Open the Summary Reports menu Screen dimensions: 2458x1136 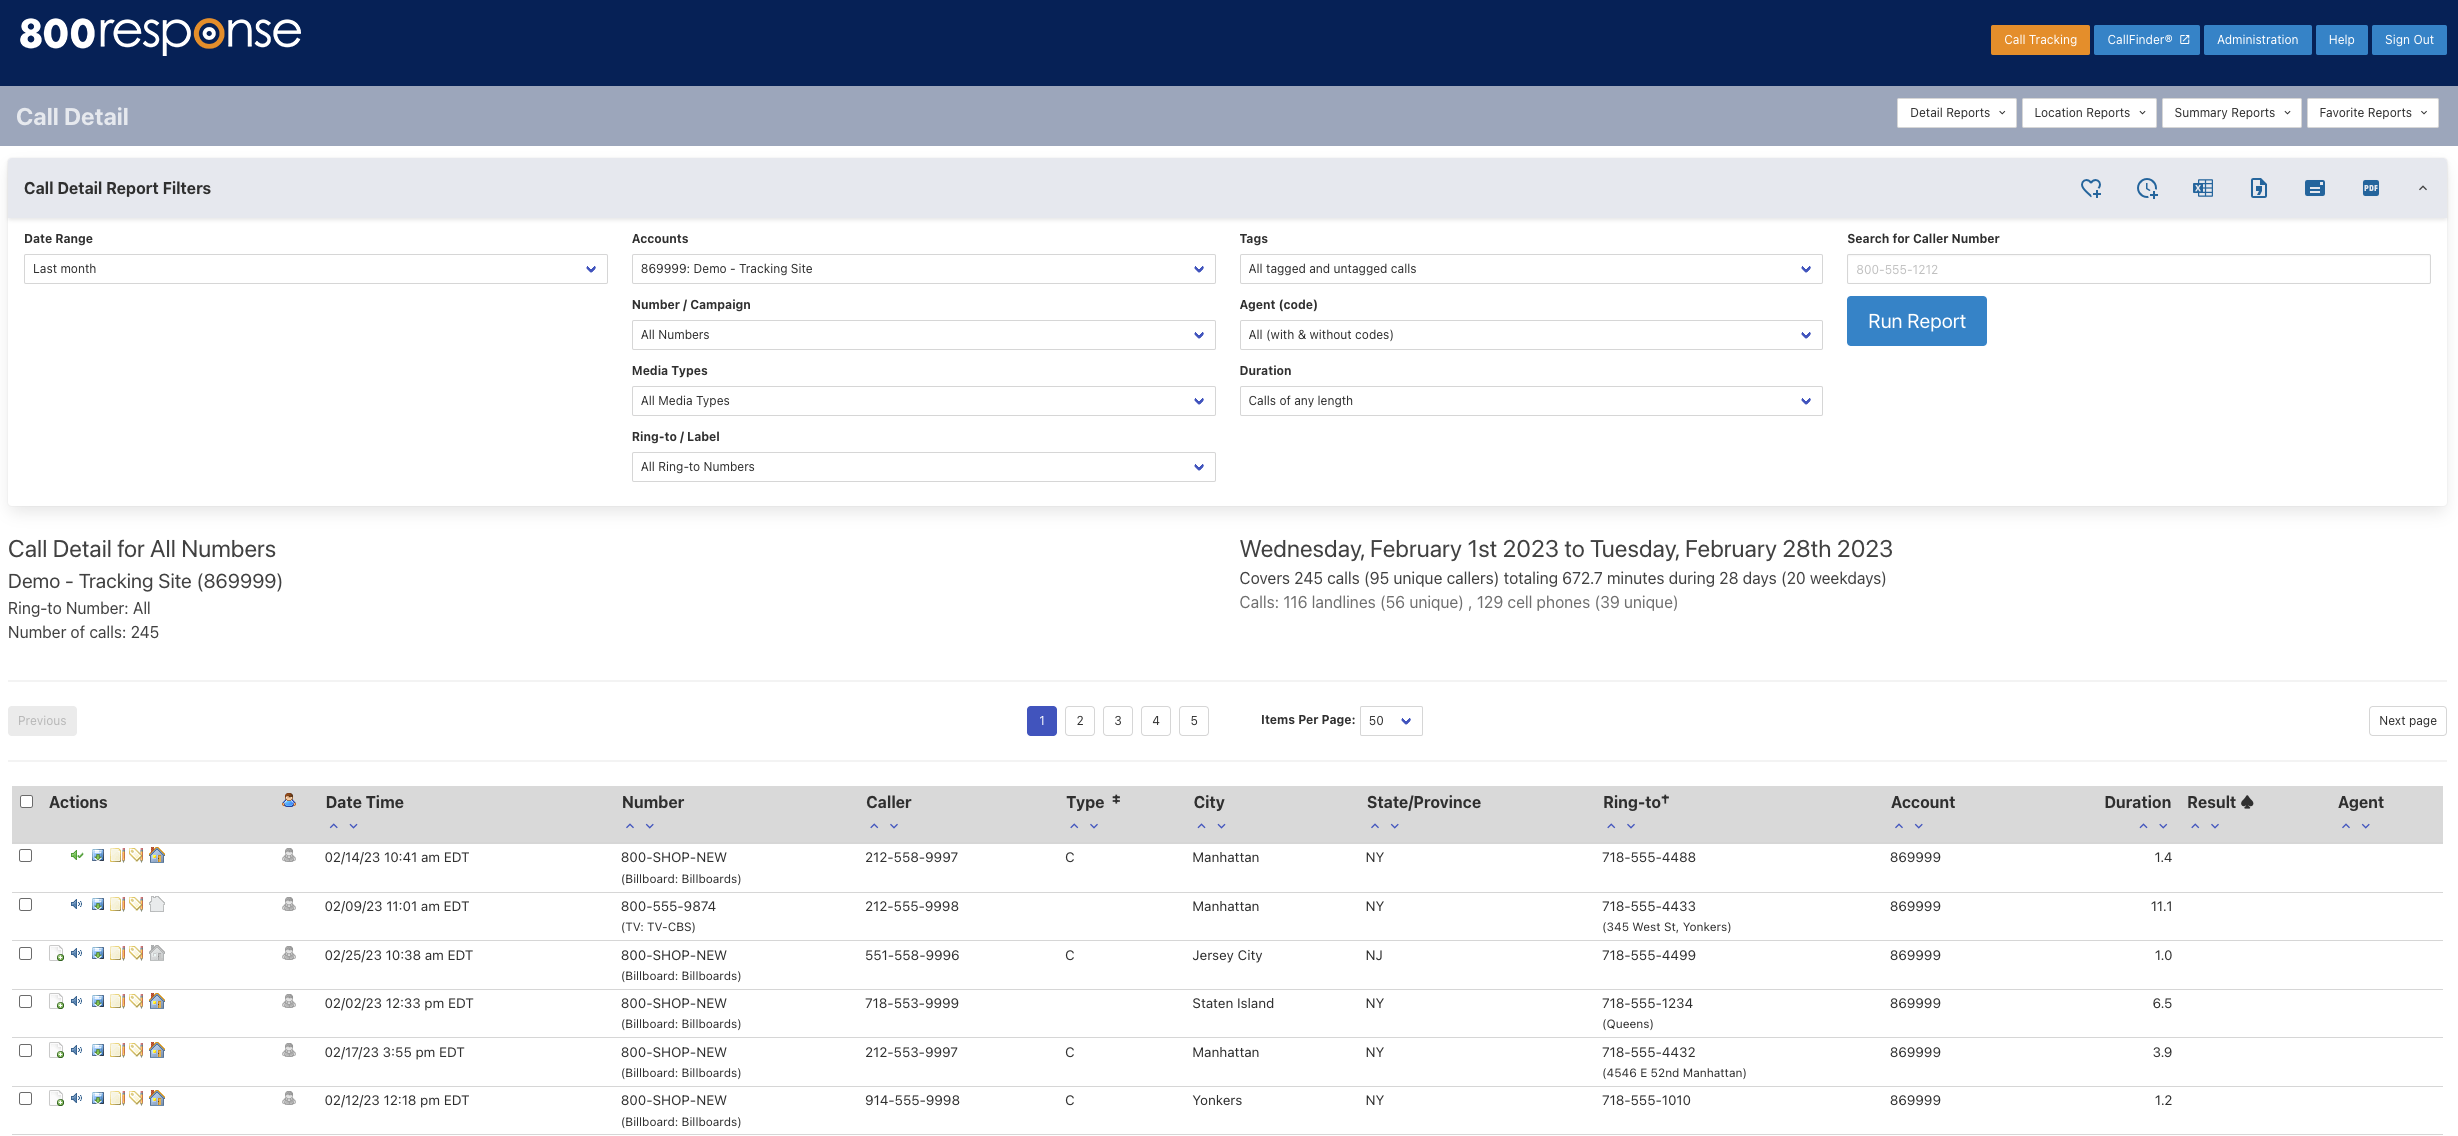point(2231,113)
